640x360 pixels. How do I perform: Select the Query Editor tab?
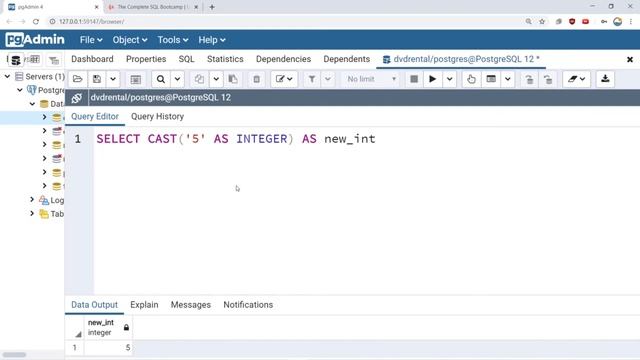(x=95, y=117)
